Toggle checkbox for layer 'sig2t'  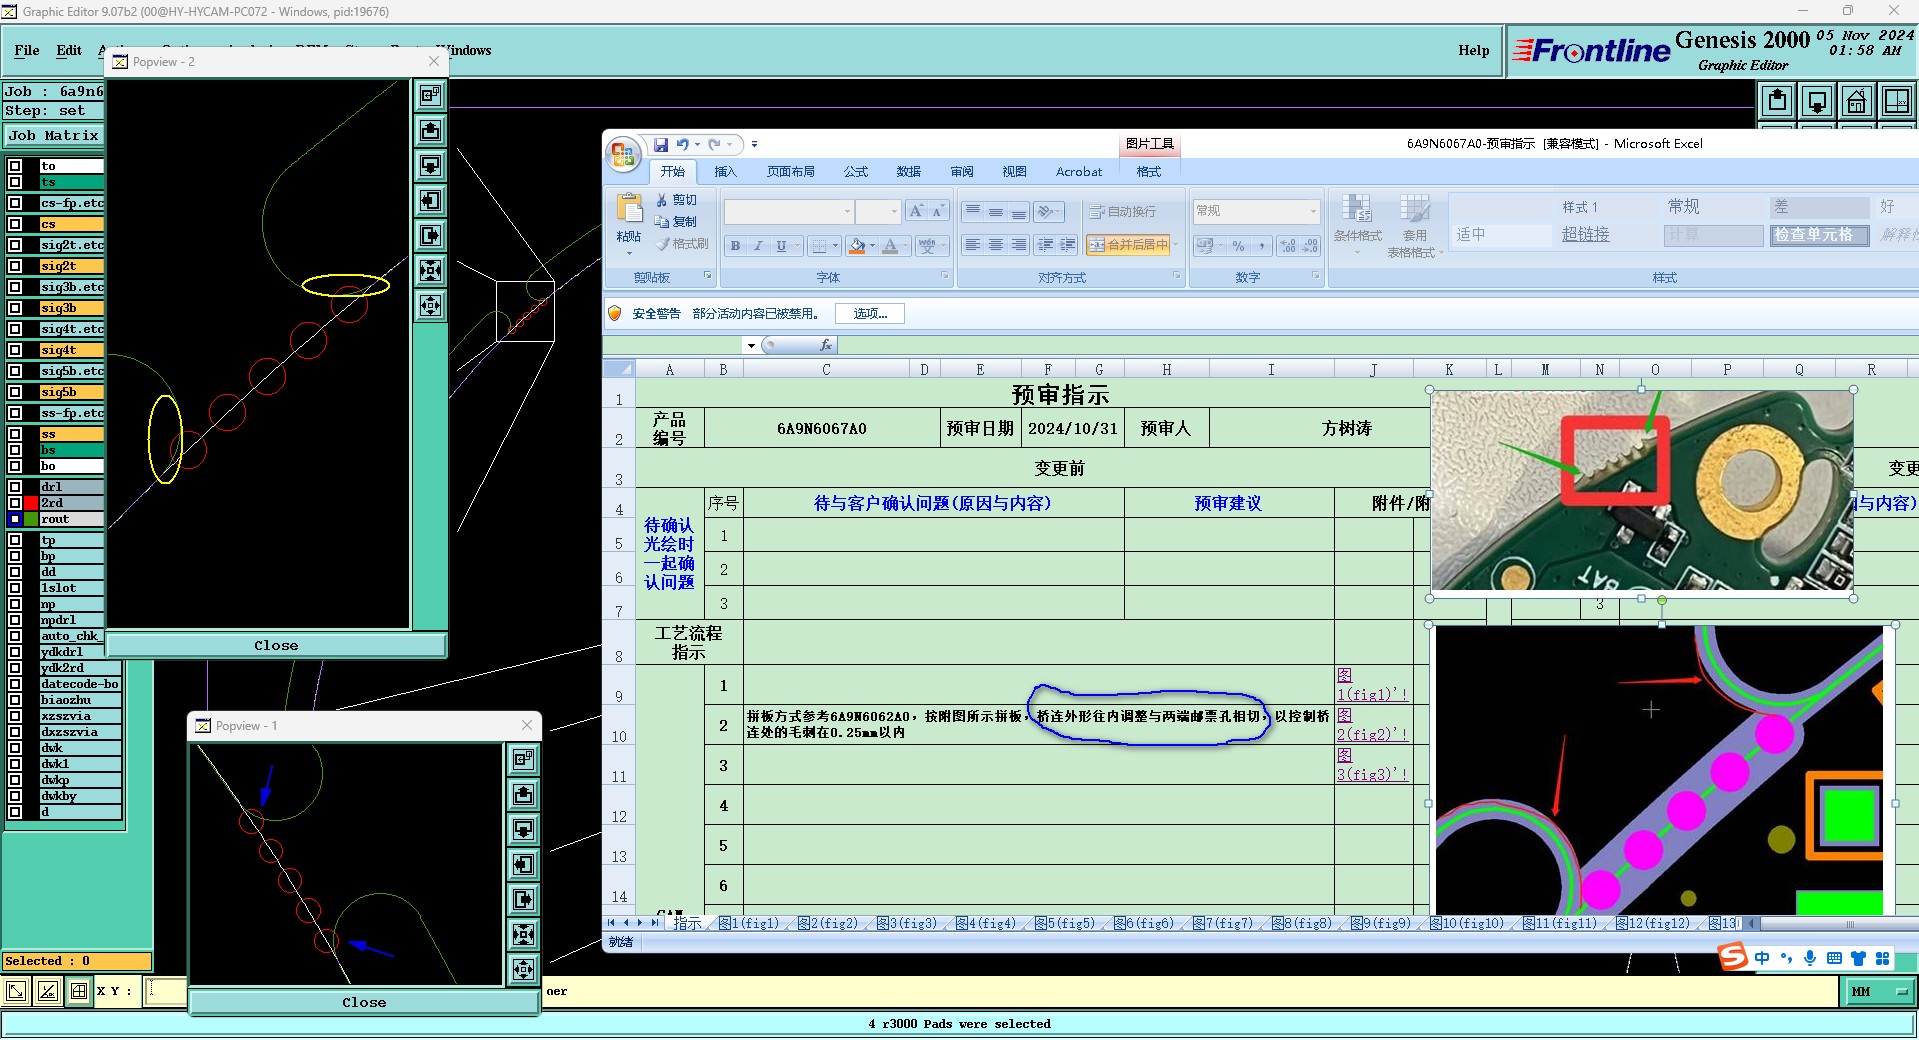tap(15, 266)
